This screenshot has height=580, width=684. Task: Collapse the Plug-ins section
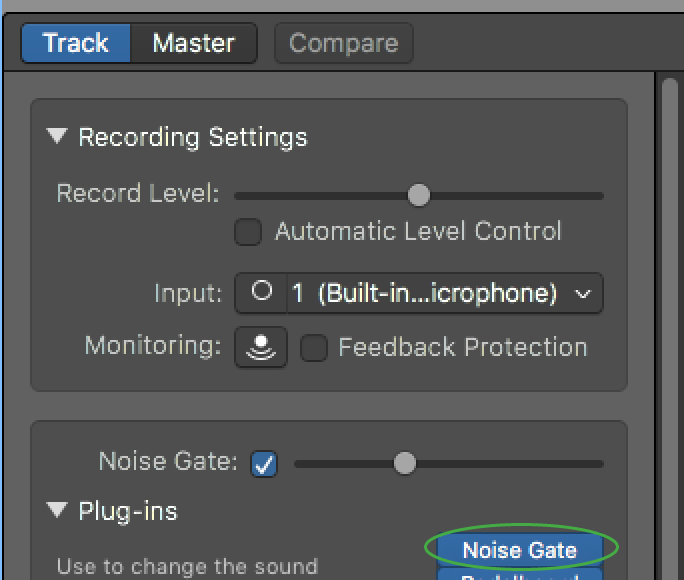pos(57,511)
